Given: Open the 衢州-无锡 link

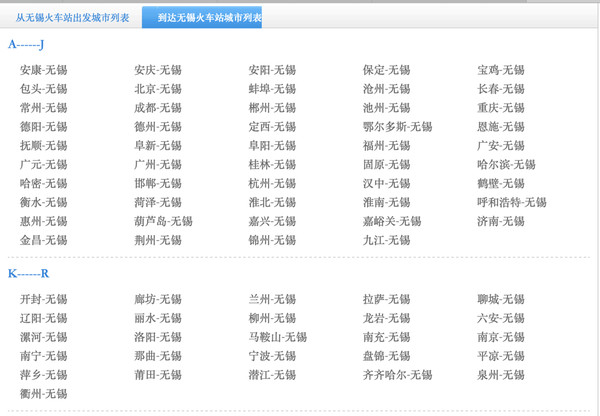Looking at the screenshot, I should [x=44, y=394].
